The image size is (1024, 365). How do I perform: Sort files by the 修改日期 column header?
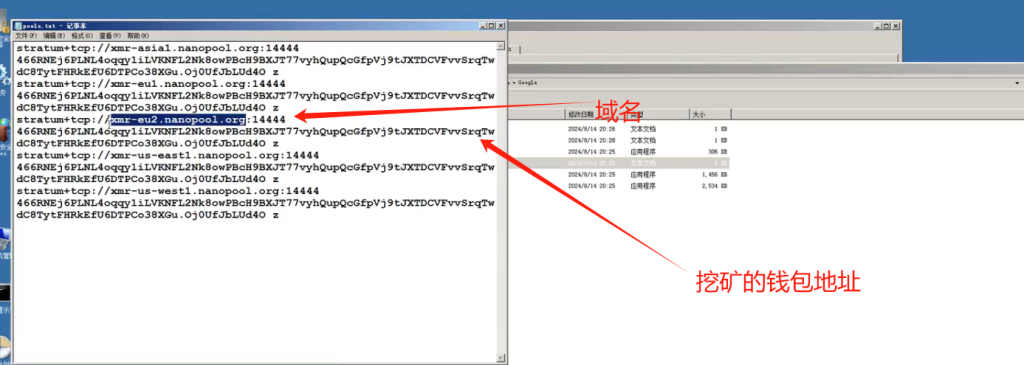pyautogui.click(x=581, y=114)
